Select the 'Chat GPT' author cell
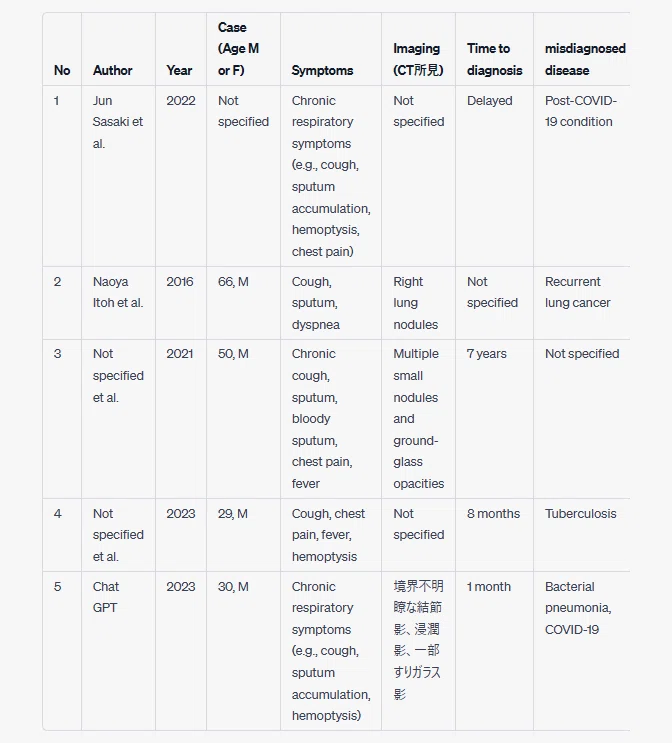 [x=106, y=597]
